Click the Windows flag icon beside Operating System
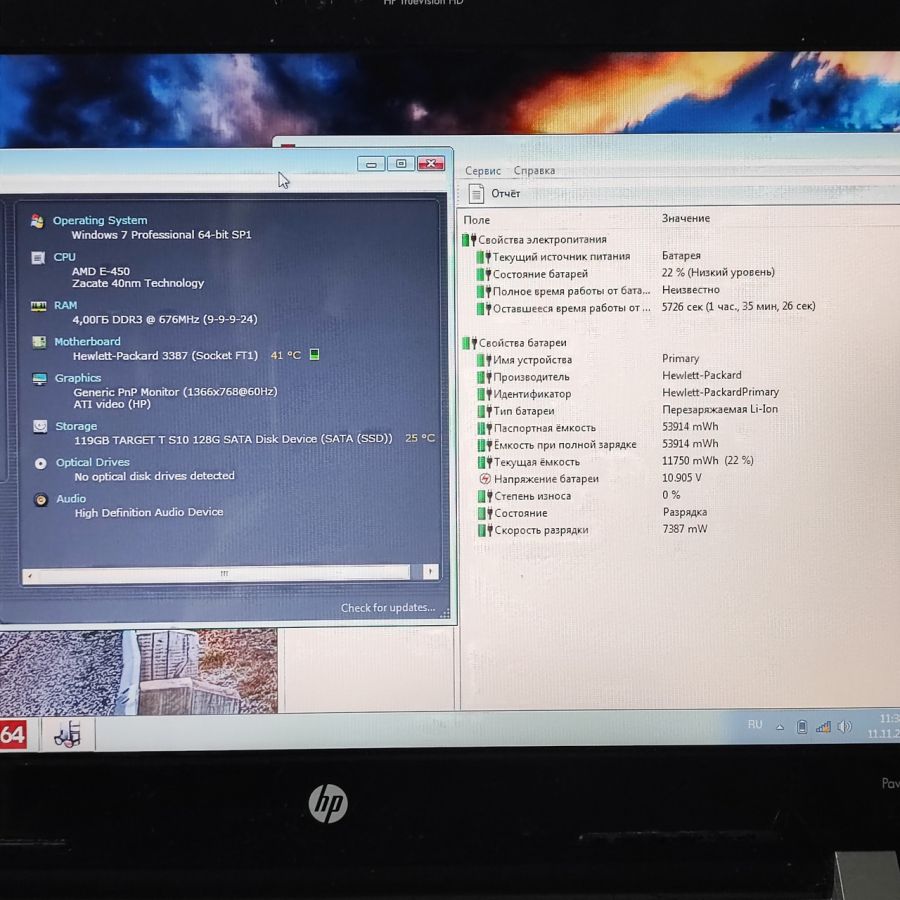 (37, 221)
